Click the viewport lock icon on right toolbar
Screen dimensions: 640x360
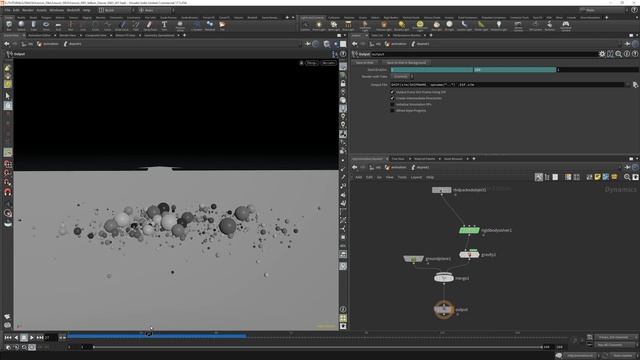click(343, 83)
